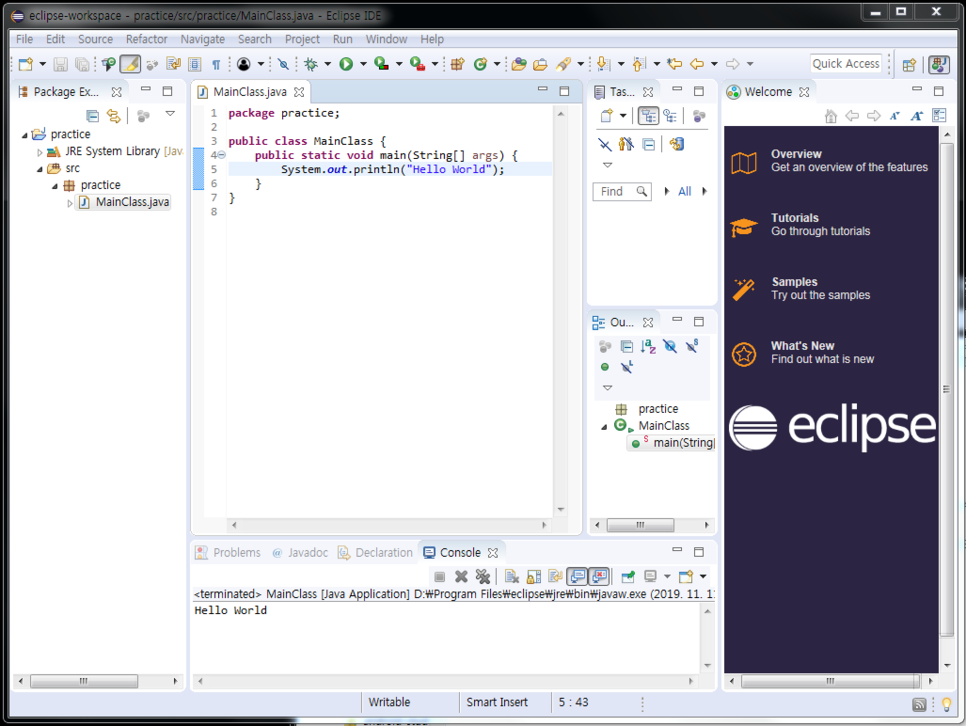Switch to the Javadoc tab
Screen dimensions: 966x726
(300, 553)
